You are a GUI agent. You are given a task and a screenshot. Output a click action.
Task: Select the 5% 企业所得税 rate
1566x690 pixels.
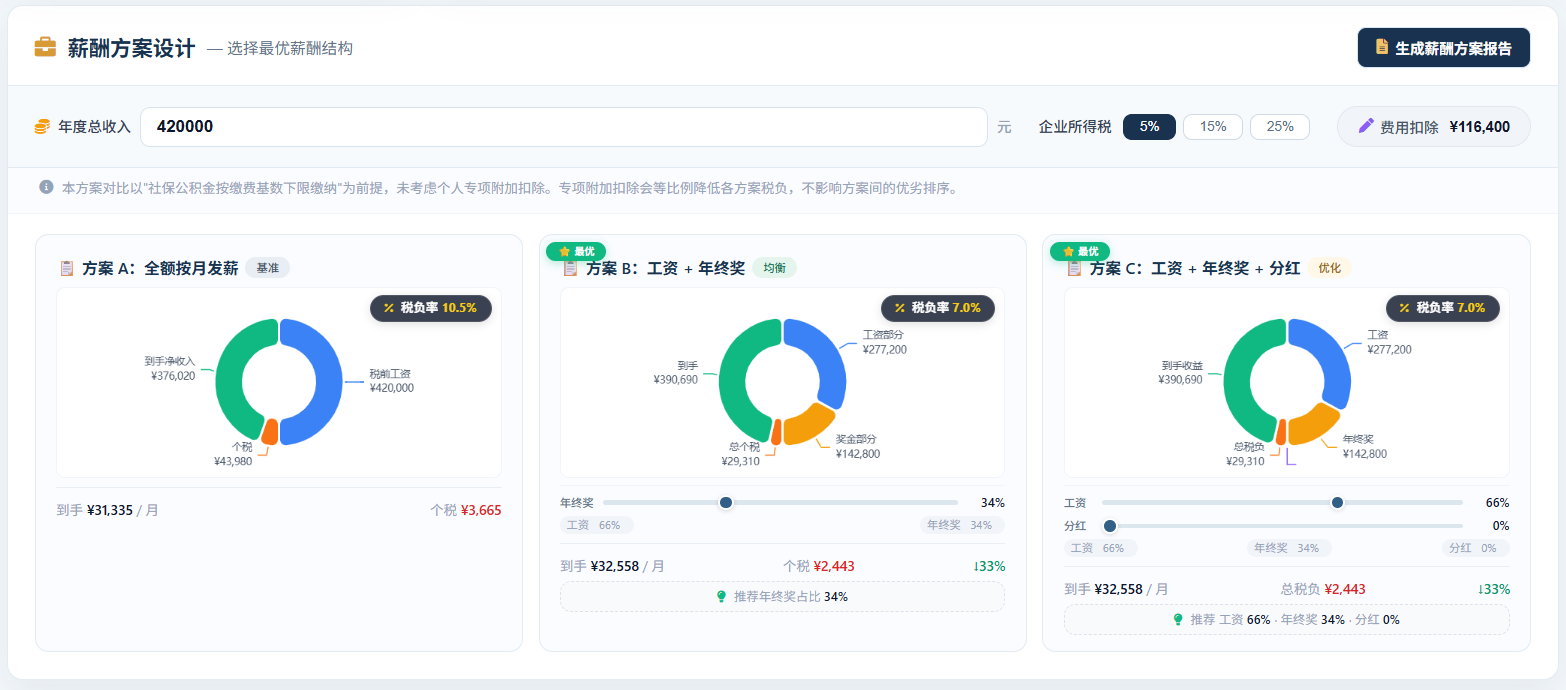pyautogui.click(x=1149, y=127)
